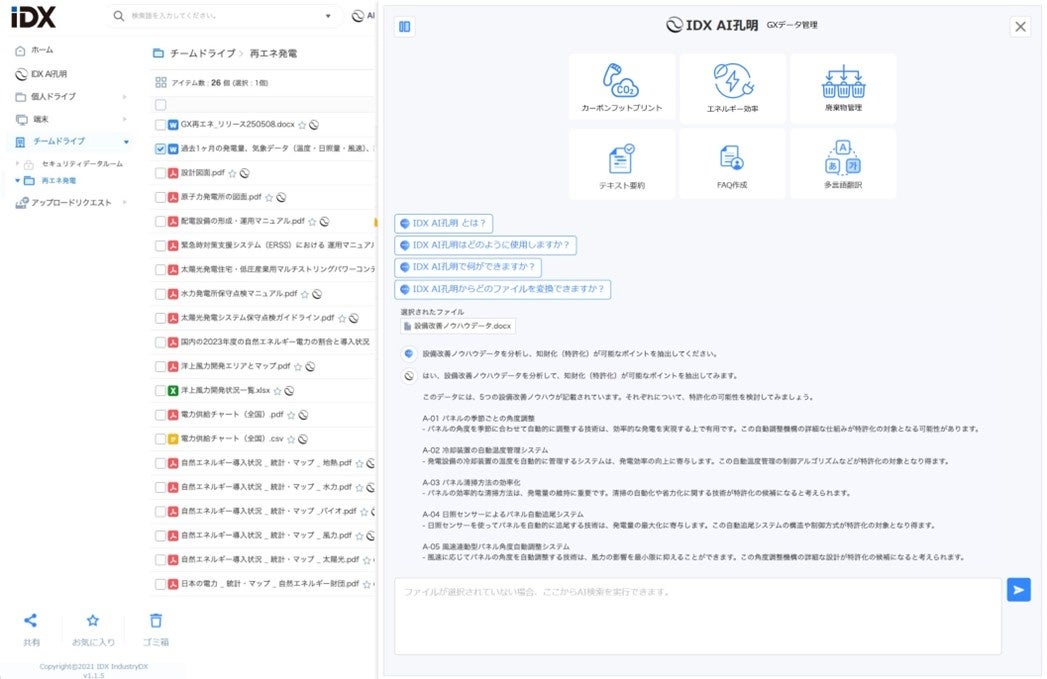Select 再エネ発電 folder in tree
1047x679 pixels.
(58, 180)
